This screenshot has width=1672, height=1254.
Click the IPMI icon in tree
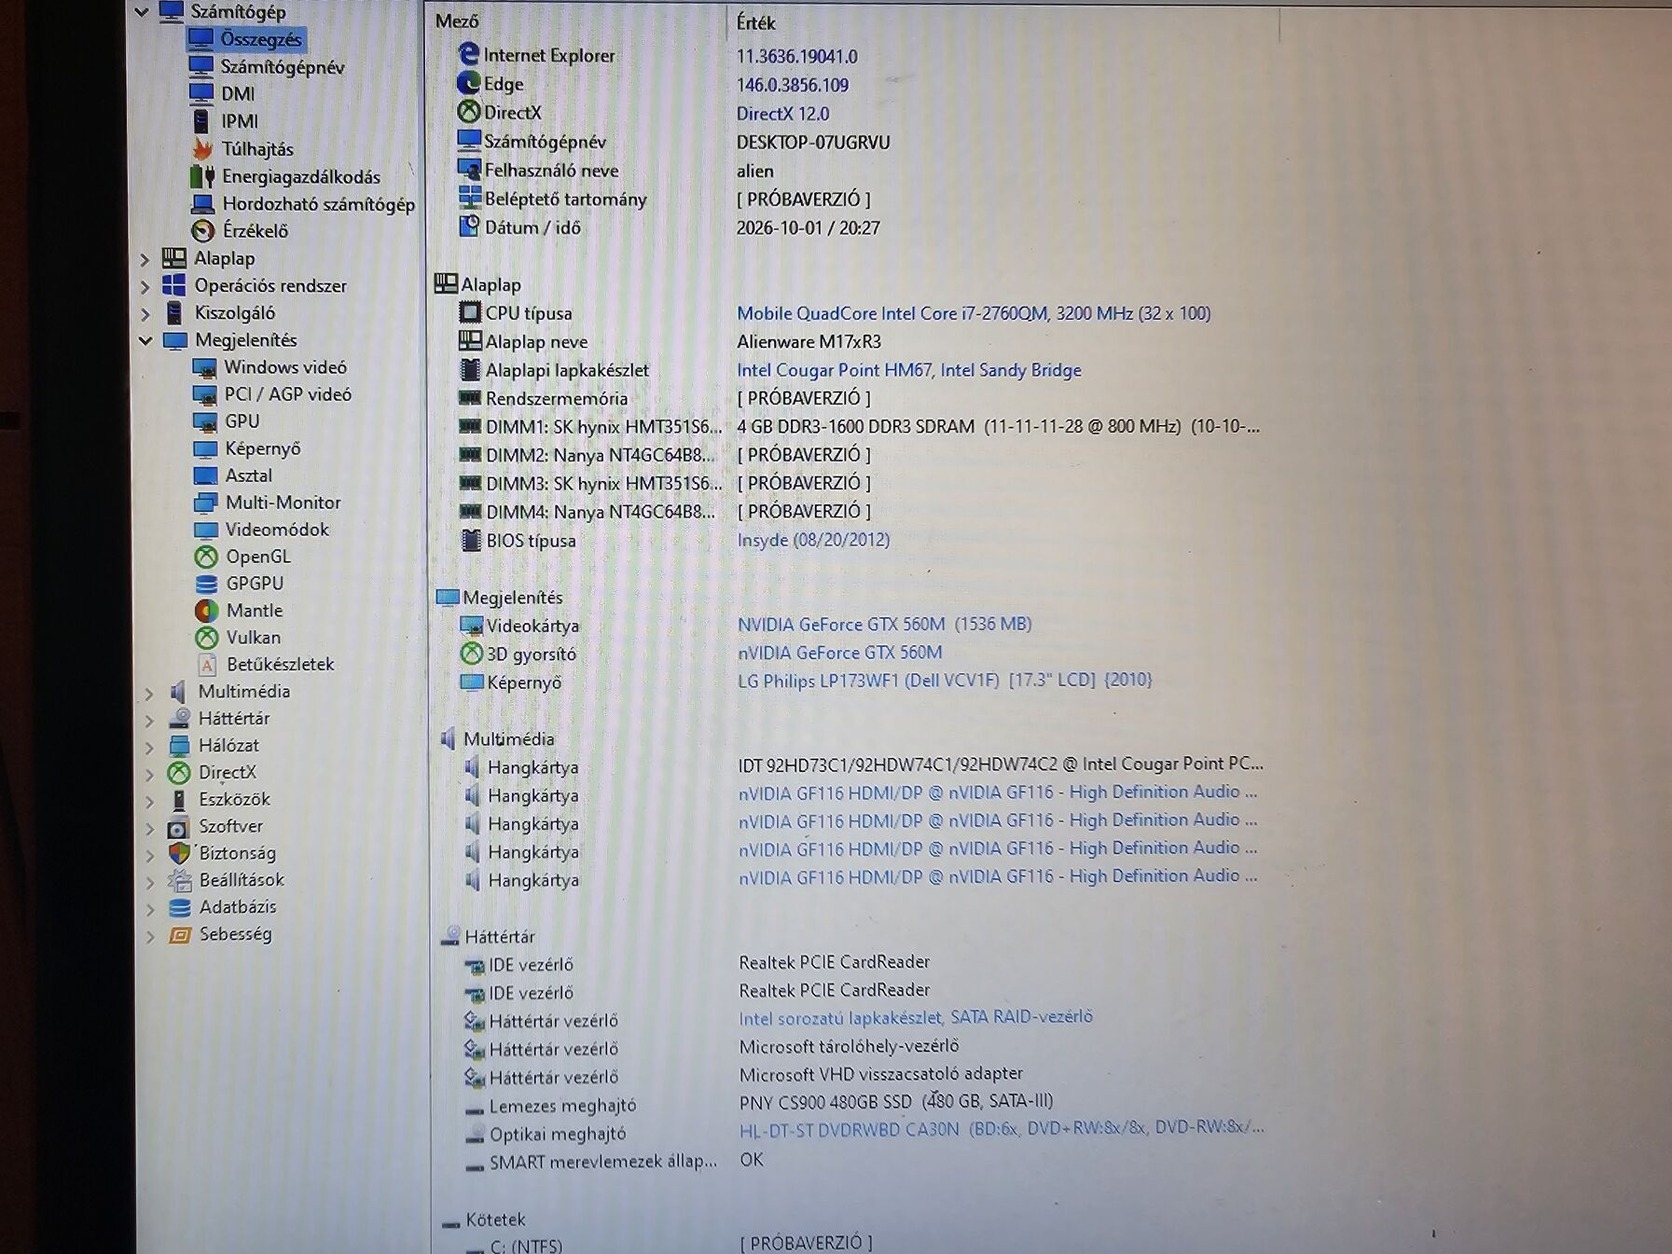201,121
